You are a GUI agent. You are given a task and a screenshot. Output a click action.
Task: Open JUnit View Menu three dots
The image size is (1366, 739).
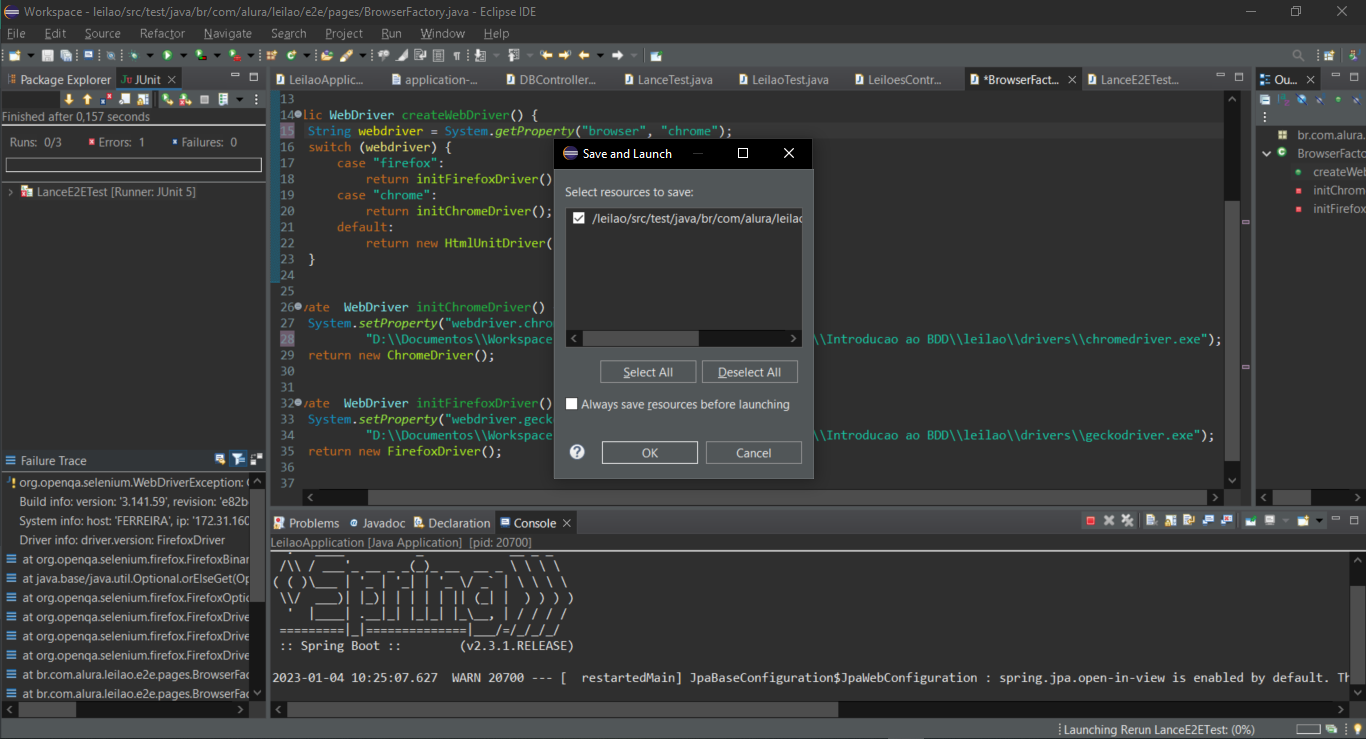[x=256, y=99]
